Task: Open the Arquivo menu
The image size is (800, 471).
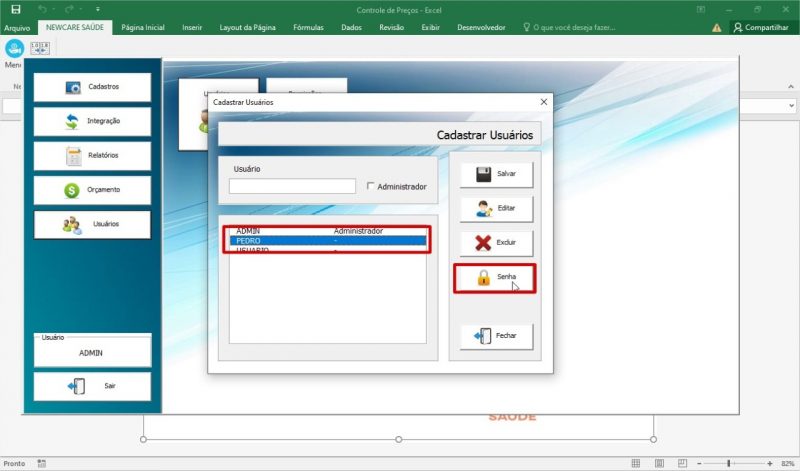Action: pos(17,28)
